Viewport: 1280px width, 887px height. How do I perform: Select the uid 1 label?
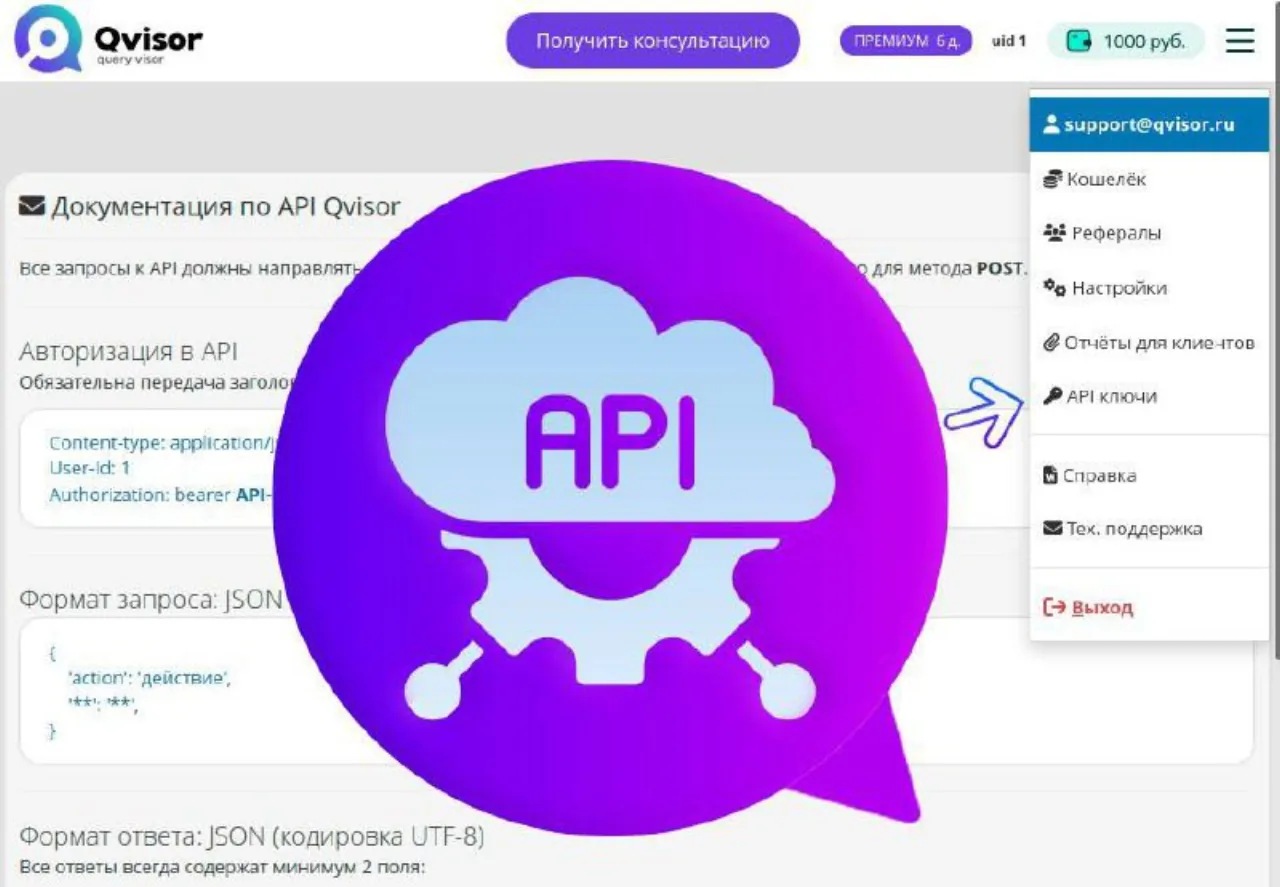coord(1008,41)
